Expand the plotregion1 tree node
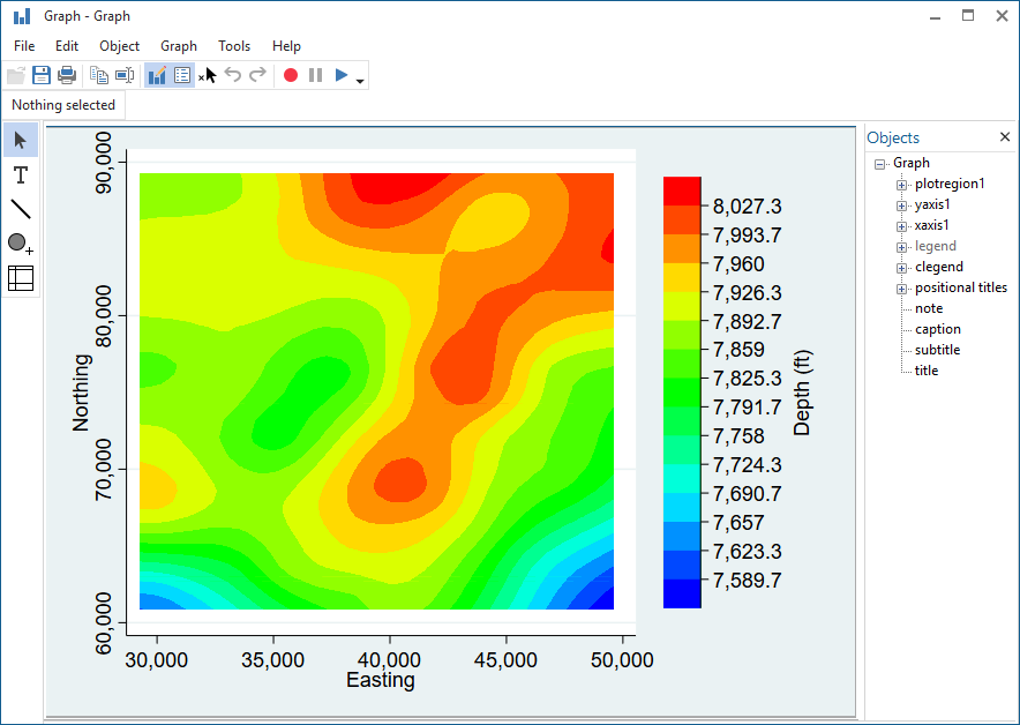This screenshot has width=1020, height=725. pyautogui.click(x=902, y=185)
